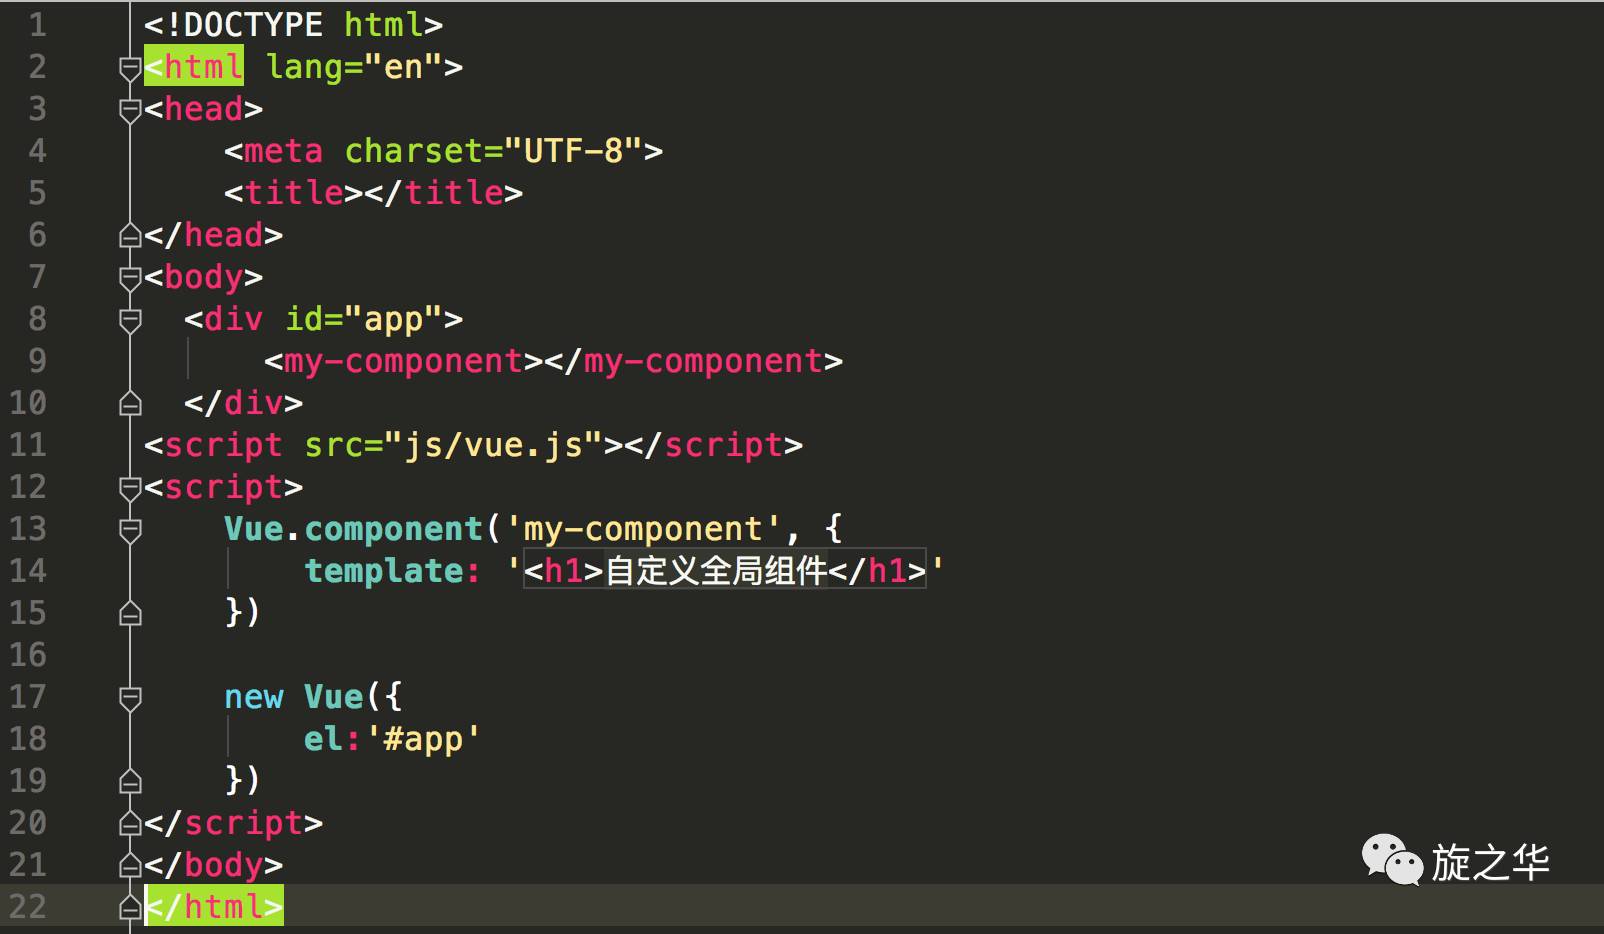
Task: Toggle the fold end marker at line 6 </head>
Action: pos(130,236)
